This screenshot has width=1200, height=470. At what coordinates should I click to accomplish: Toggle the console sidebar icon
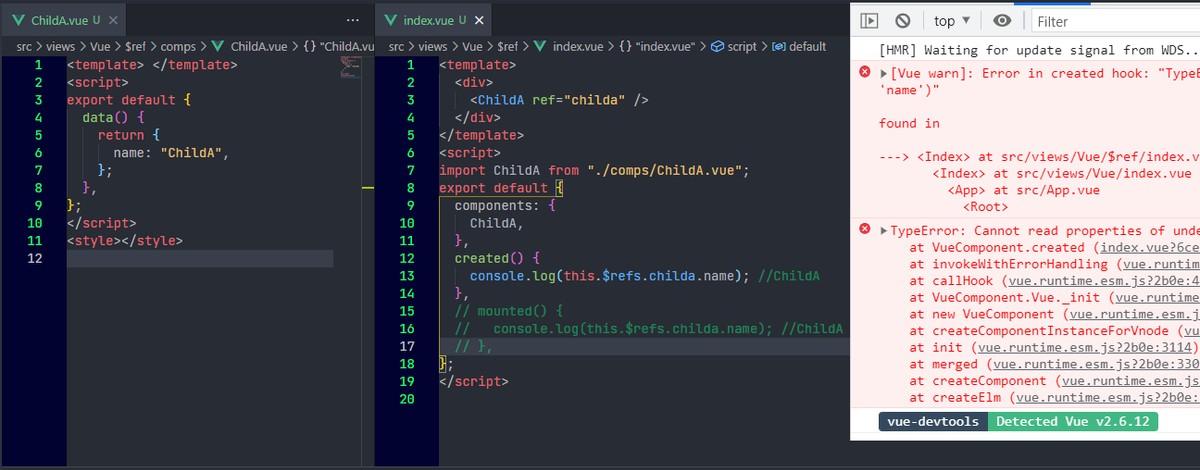pos(870,20)
